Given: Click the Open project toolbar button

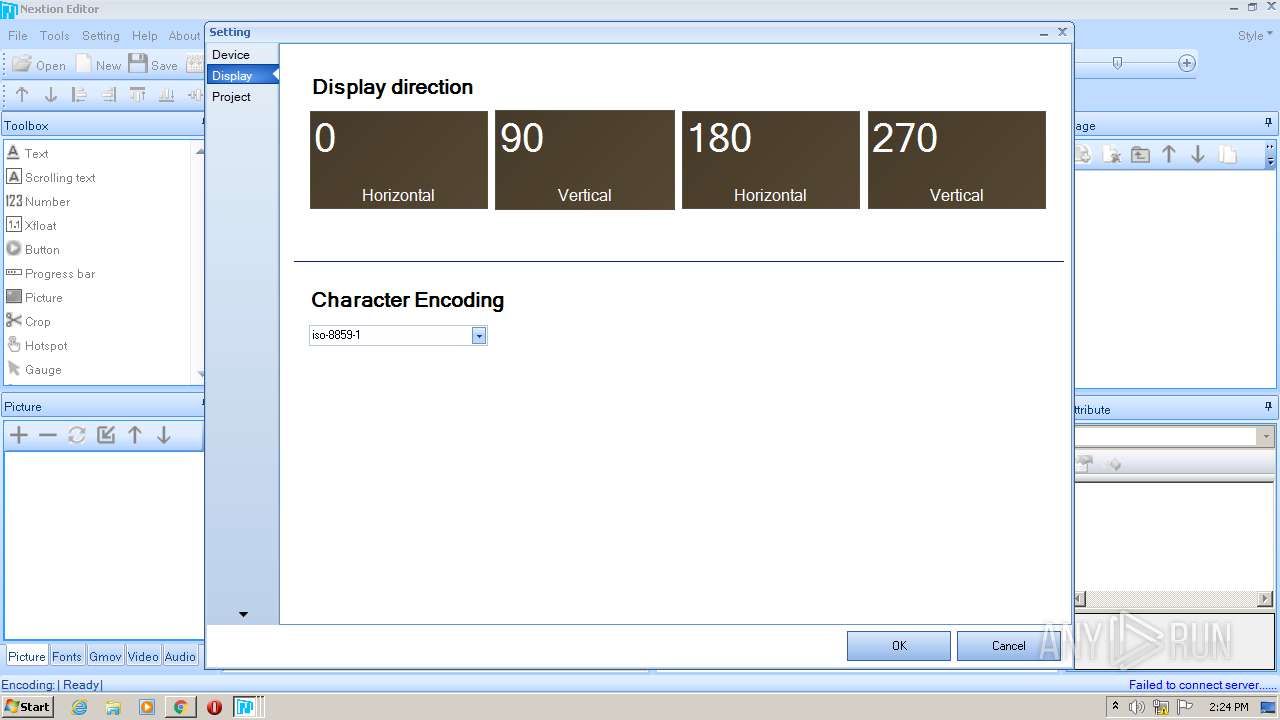Looking at the screenshot, I should click(39, 64).
